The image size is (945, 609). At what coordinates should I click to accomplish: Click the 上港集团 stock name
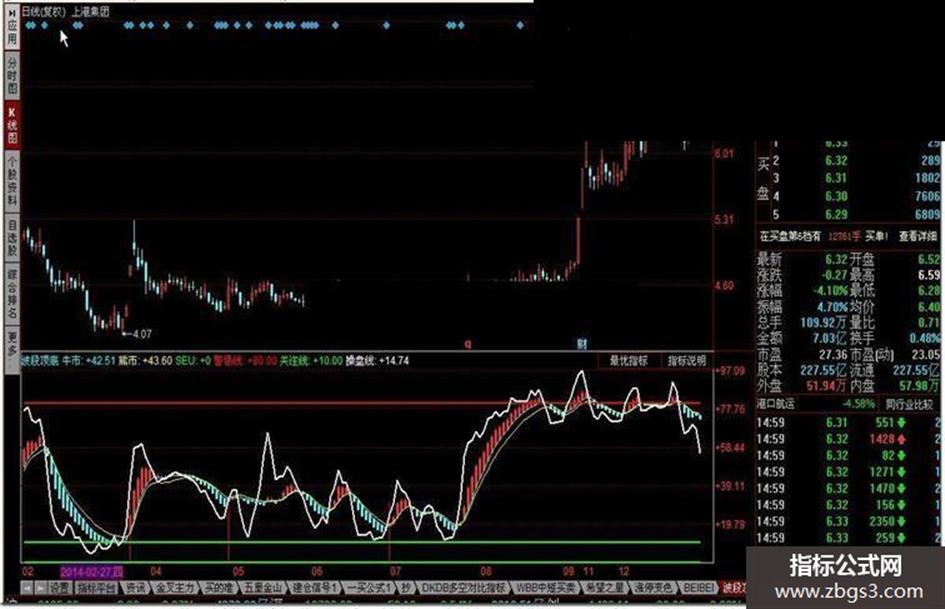click(90, 11)
